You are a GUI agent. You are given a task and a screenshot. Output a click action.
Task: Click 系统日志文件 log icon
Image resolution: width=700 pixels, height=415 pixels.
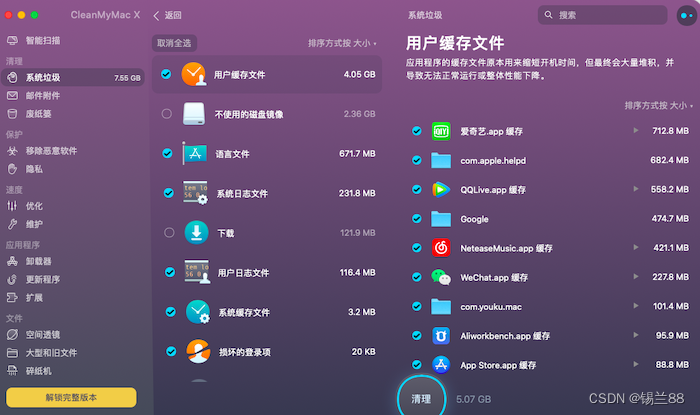196,193
